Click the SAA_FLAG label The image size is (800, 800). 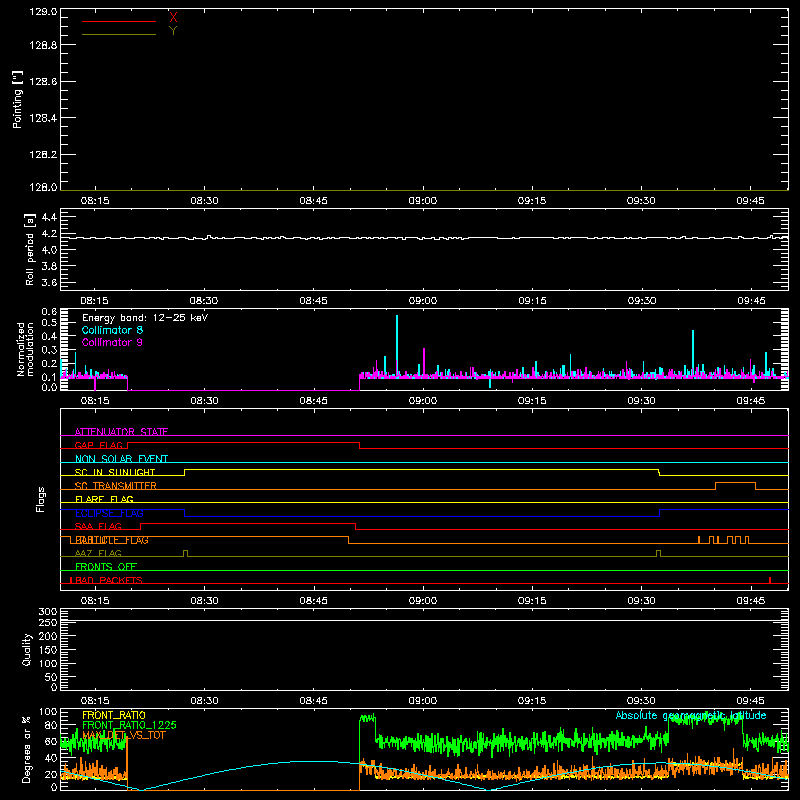pos(98,526)
